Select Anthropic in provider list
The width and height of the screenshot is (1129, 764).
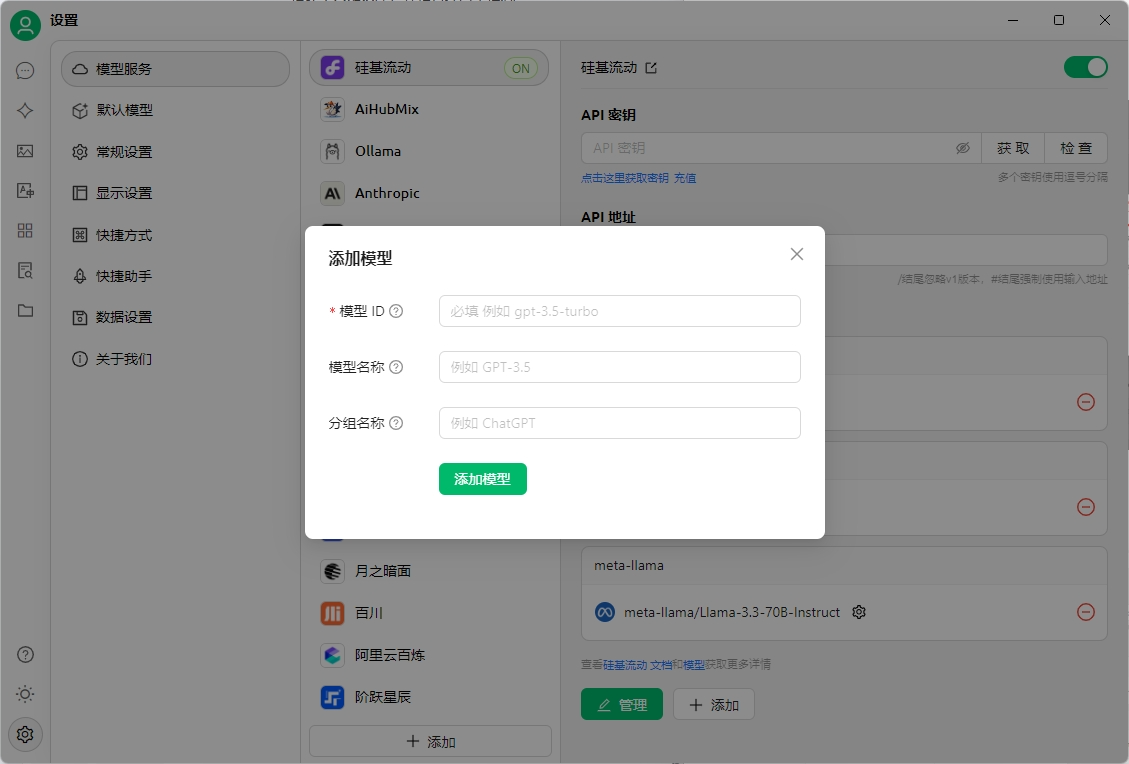[429, 193]
